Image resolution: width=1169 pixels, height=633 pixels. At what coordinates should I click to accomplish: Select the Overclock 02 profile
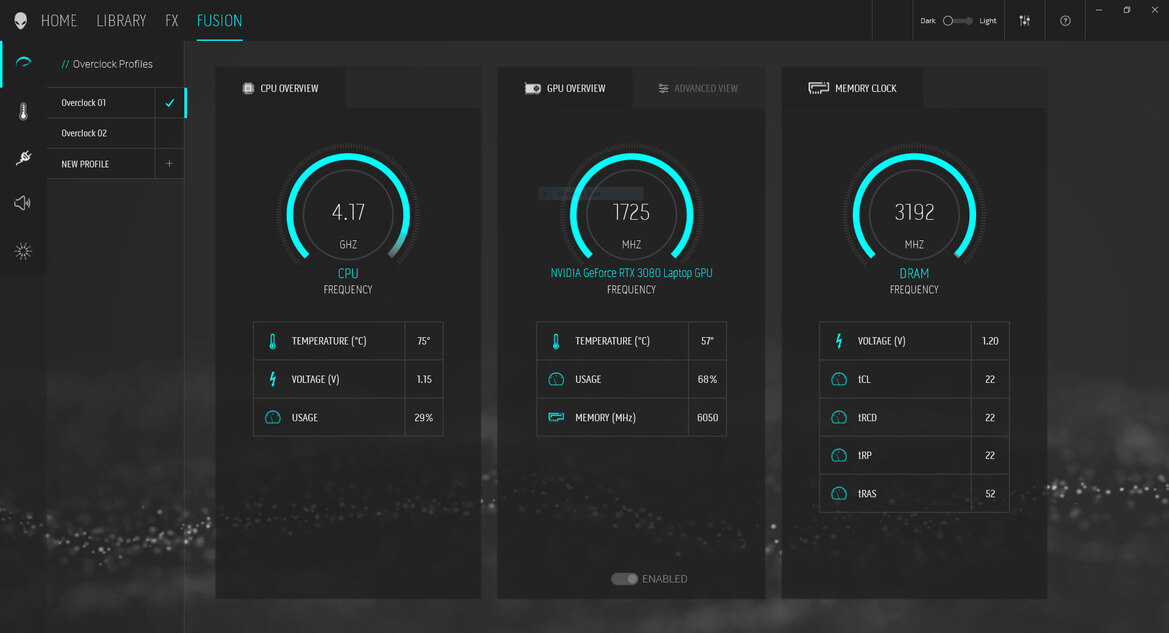(100, 133)
